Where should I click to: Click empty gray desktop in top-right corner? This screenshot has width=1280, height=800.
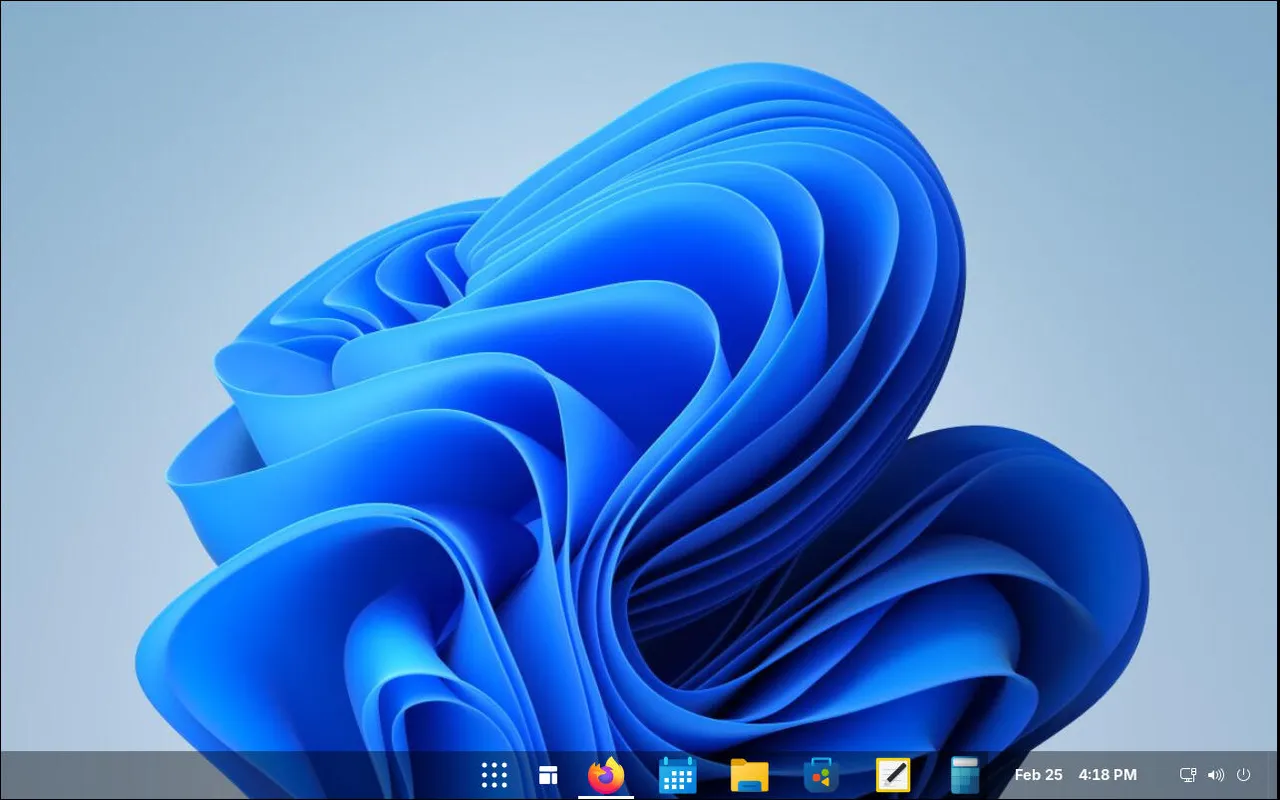click(1220, 60)
